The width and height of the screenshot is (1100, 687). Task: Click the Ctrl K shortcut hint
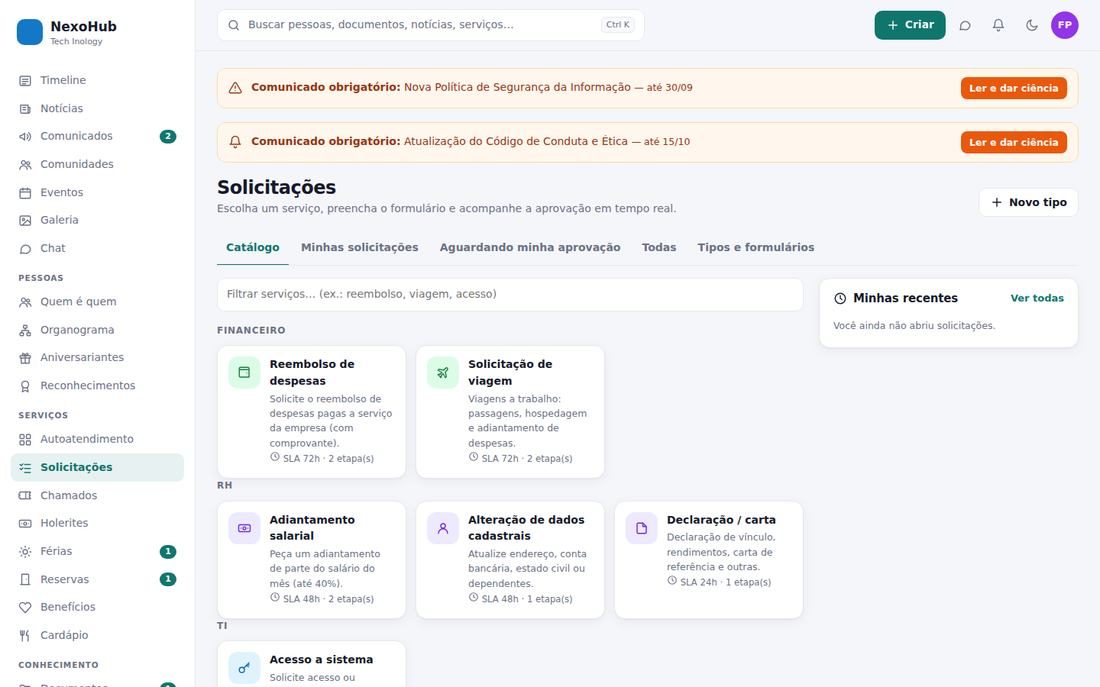click(x=618, y=25)
